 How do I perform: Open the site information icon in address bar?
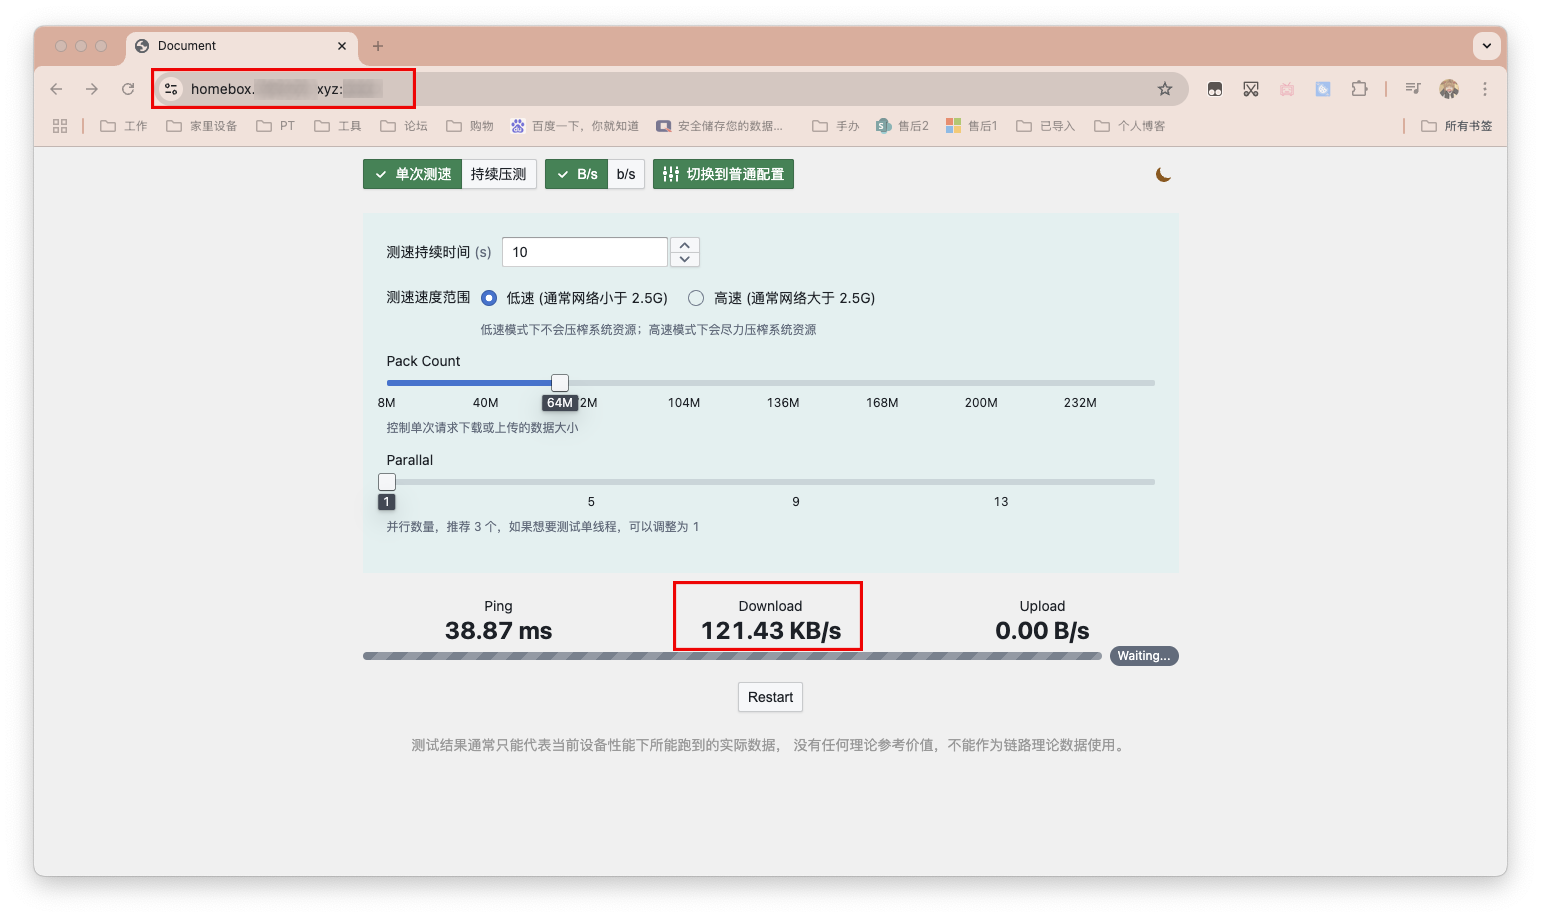172,89
